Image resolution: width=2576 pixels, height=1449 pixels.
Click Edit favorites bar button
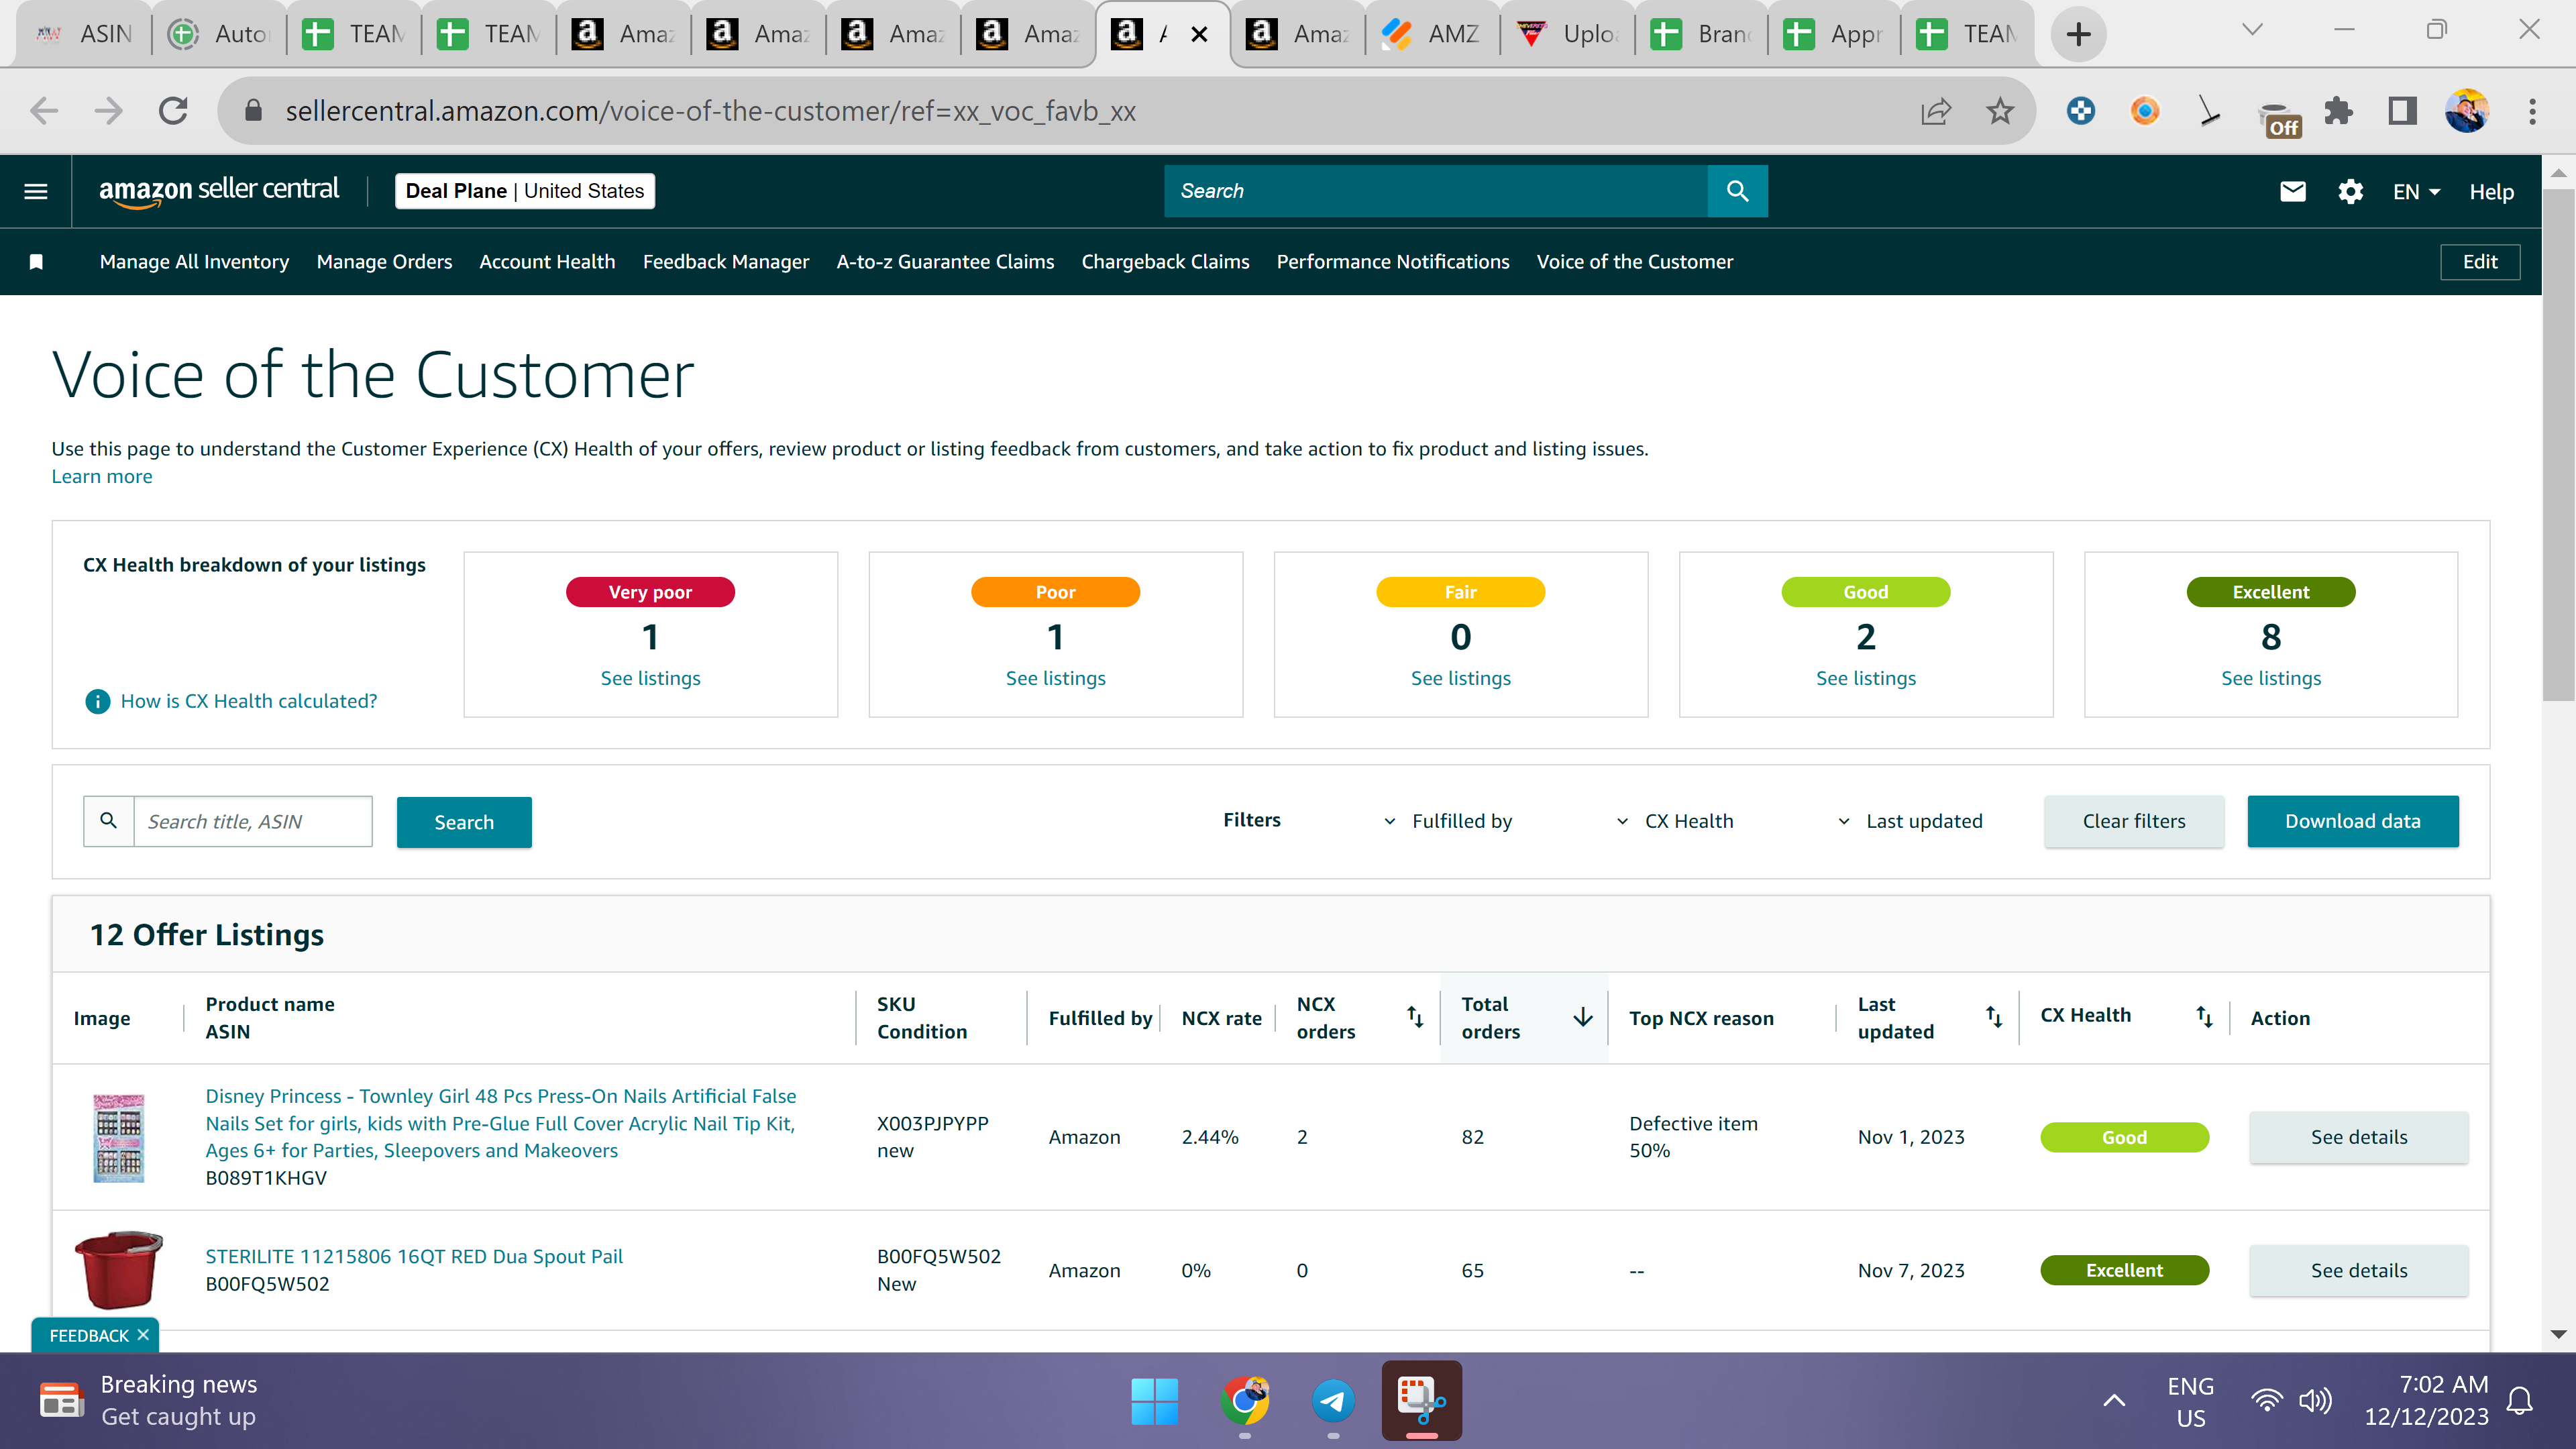2480,262
